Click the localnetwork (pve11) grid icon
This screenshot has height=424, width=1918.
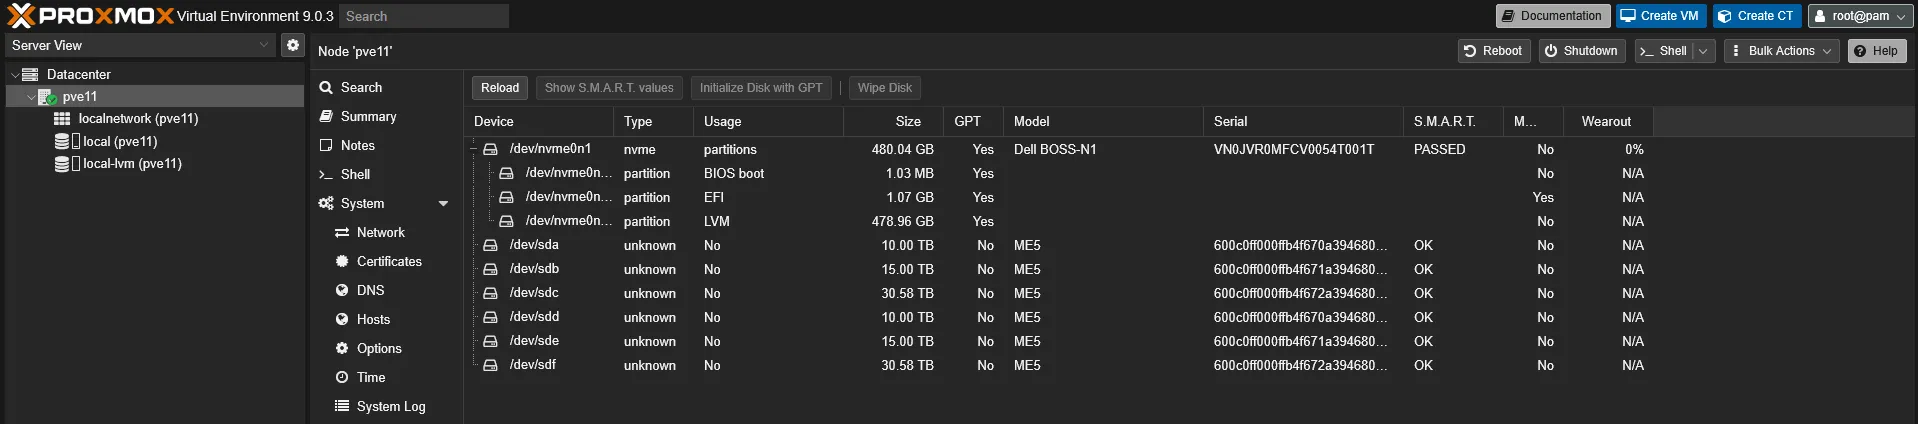pyautogui.click(x=62, y=119)
